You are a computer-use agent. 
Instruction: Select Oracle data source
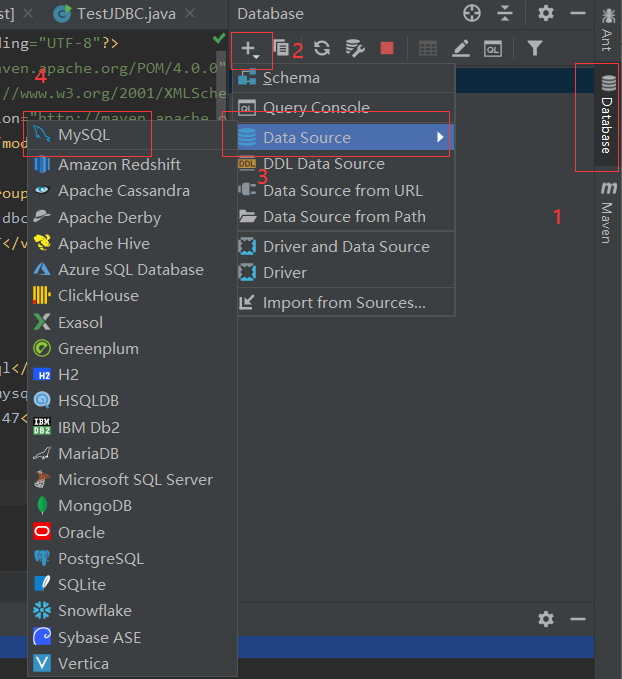(133, 532)
